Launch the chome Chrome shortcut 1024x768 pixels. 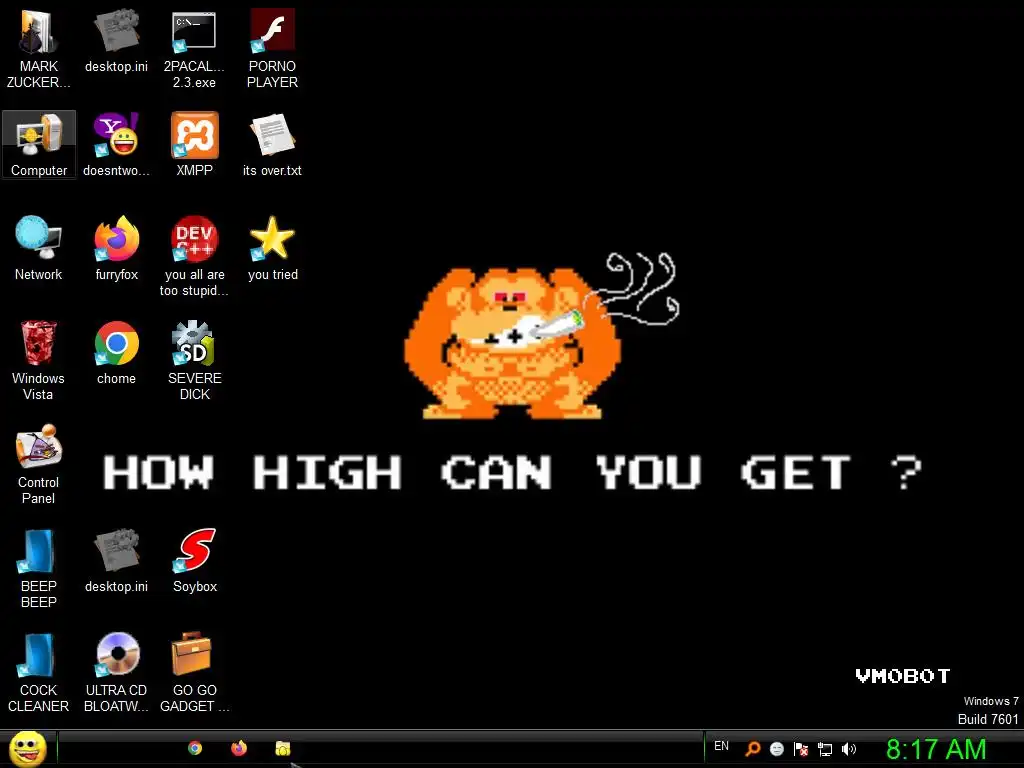[116, 352]
